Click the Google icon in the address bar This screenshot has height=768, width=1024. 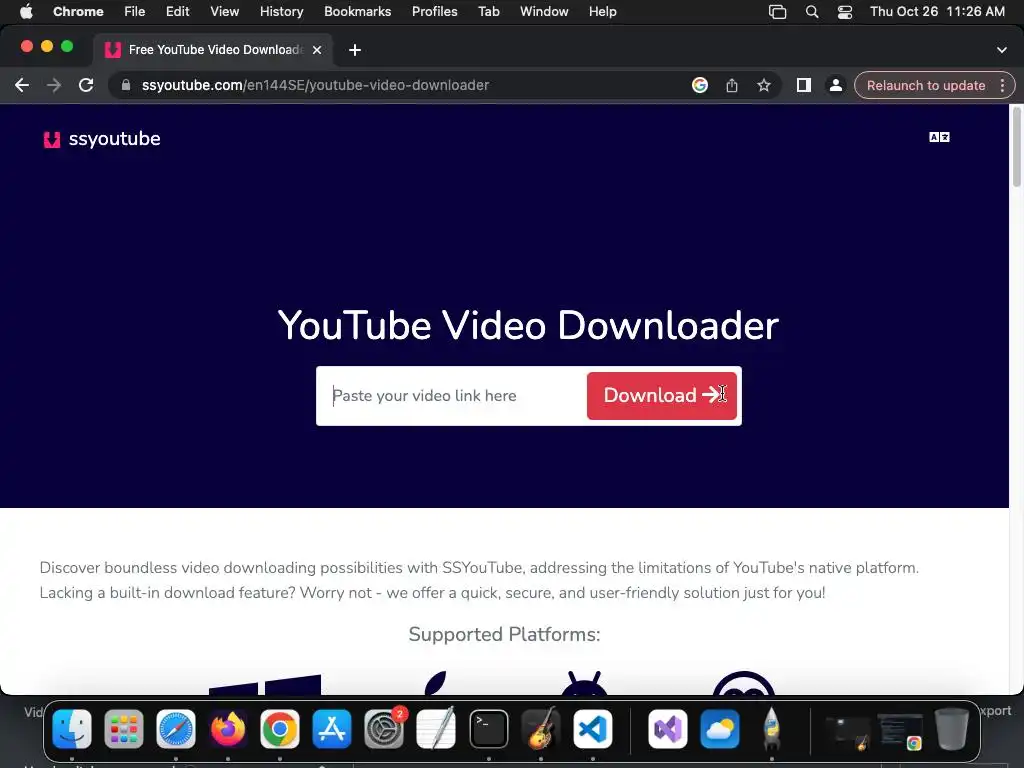click(699, 86)
